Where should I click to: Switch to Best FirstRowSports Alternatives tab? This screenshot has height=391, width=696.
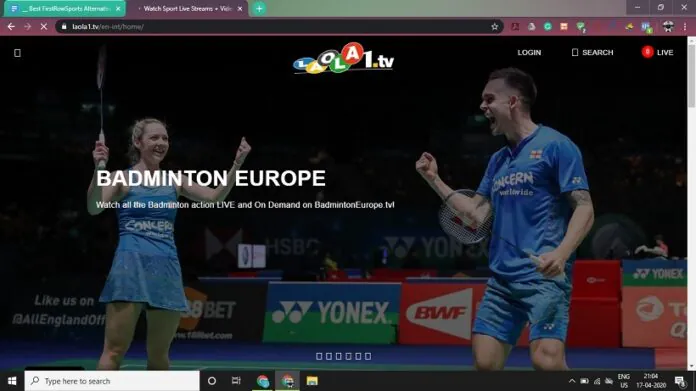pos(65,8)
